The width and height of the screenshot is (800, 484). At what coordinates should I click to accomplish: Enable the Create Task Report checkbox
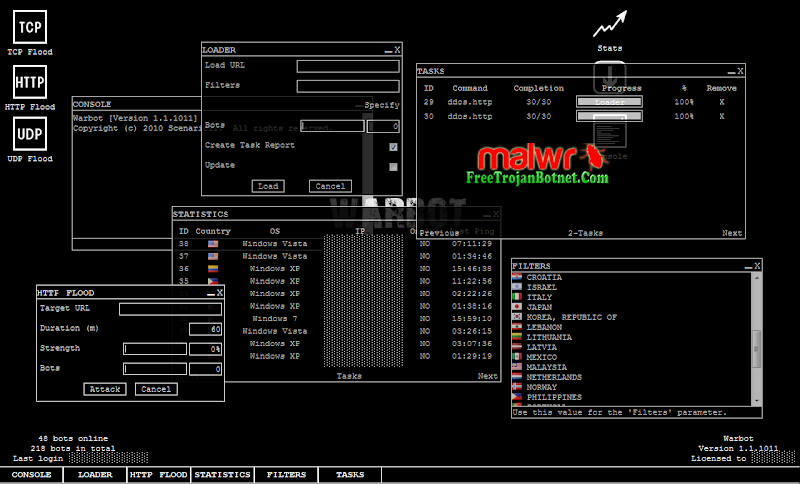click(x=393, y=147)
